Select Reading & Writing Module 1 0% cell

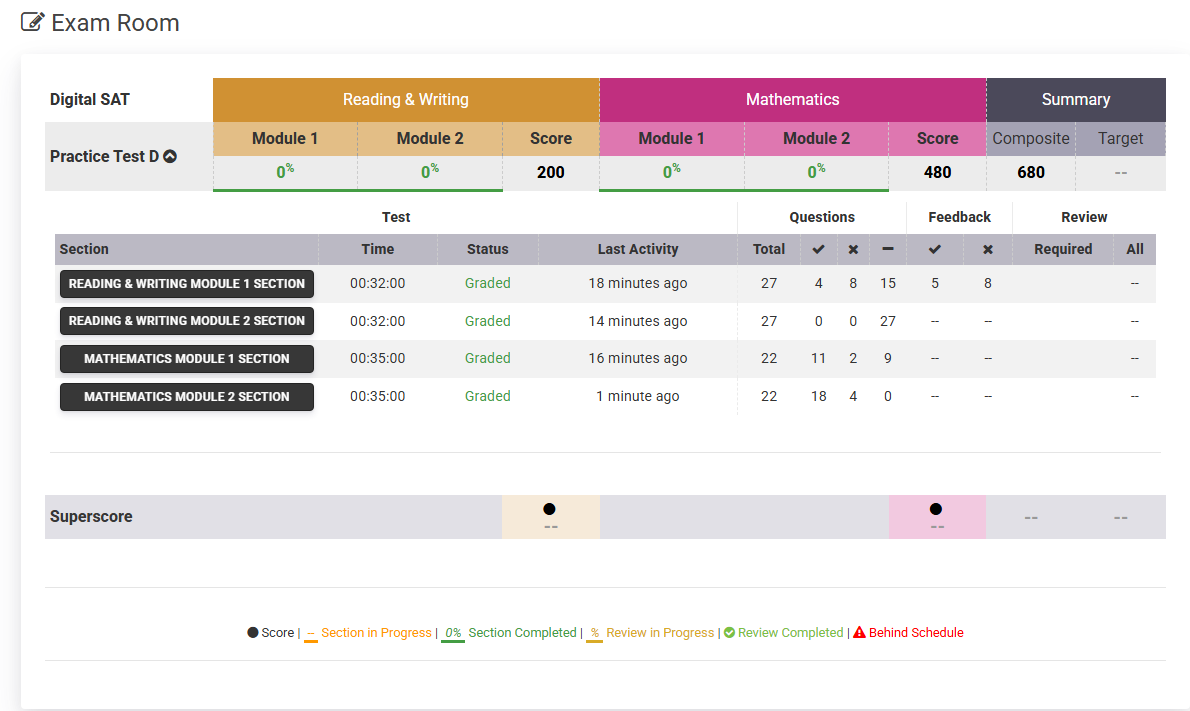285,172
